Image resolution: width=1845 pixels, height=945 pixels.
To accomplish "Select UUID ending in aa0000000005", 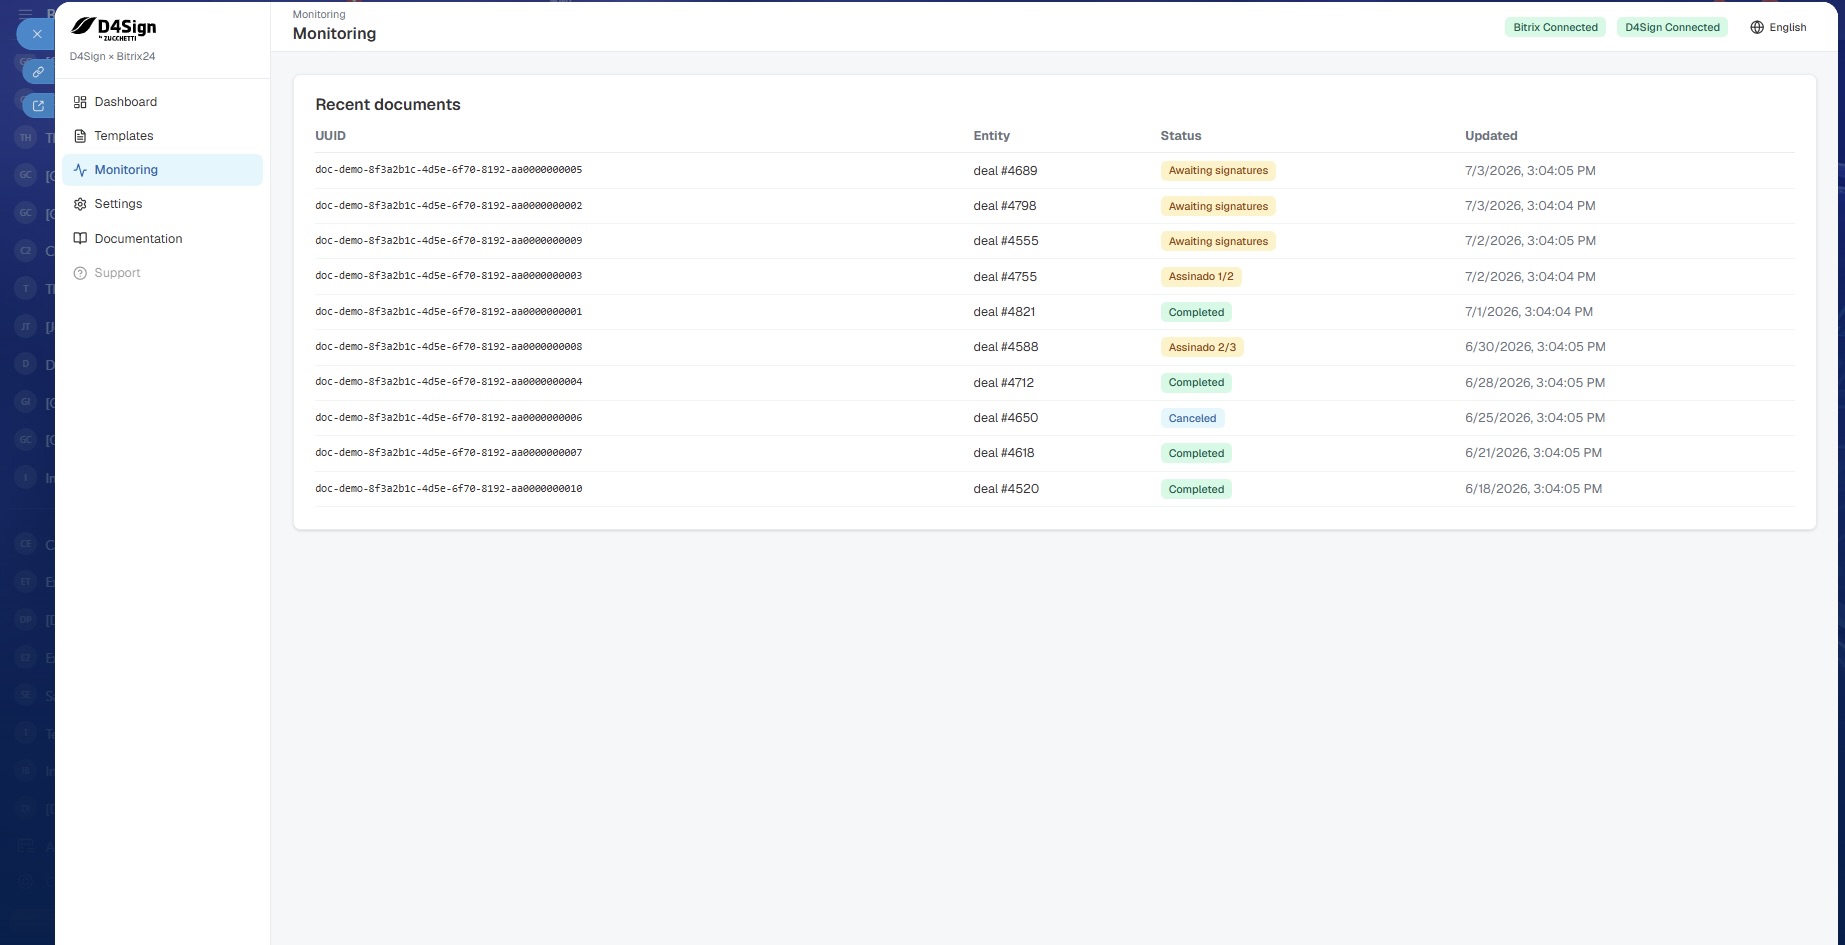I will (448, 170).
